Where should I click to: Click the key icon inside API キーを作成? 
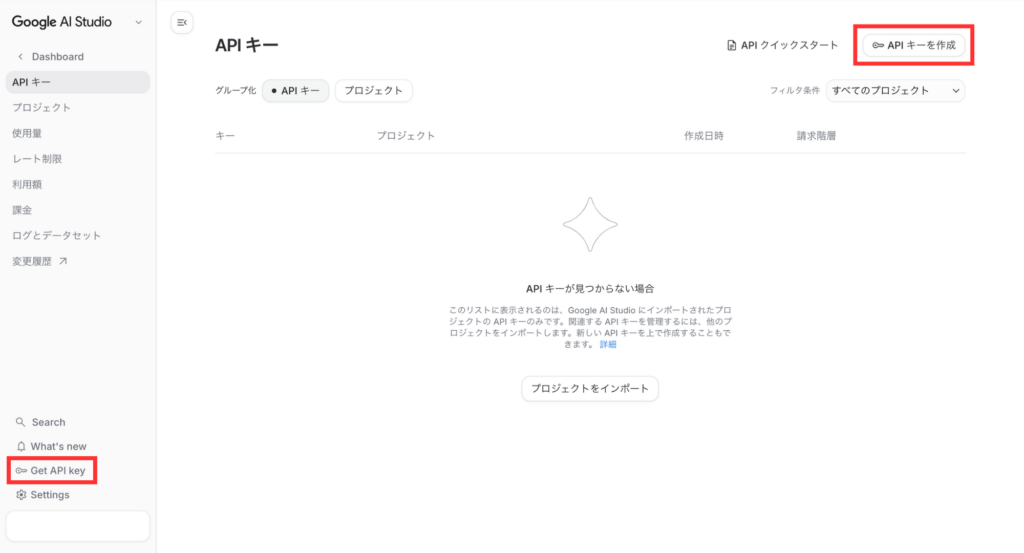pos(878,45)
